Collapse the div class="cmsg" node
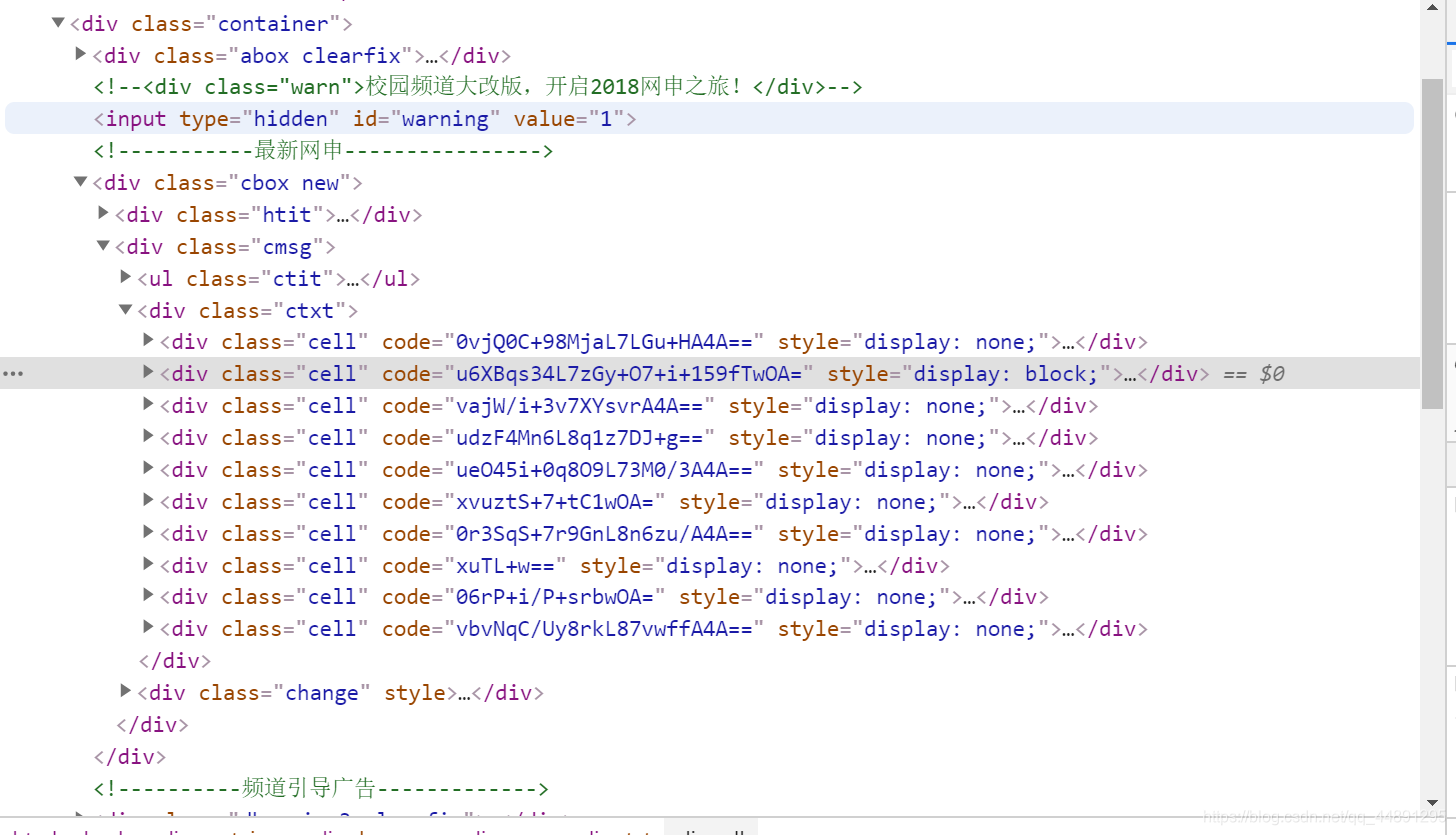The image size is (1456, 835). [104, 245]
